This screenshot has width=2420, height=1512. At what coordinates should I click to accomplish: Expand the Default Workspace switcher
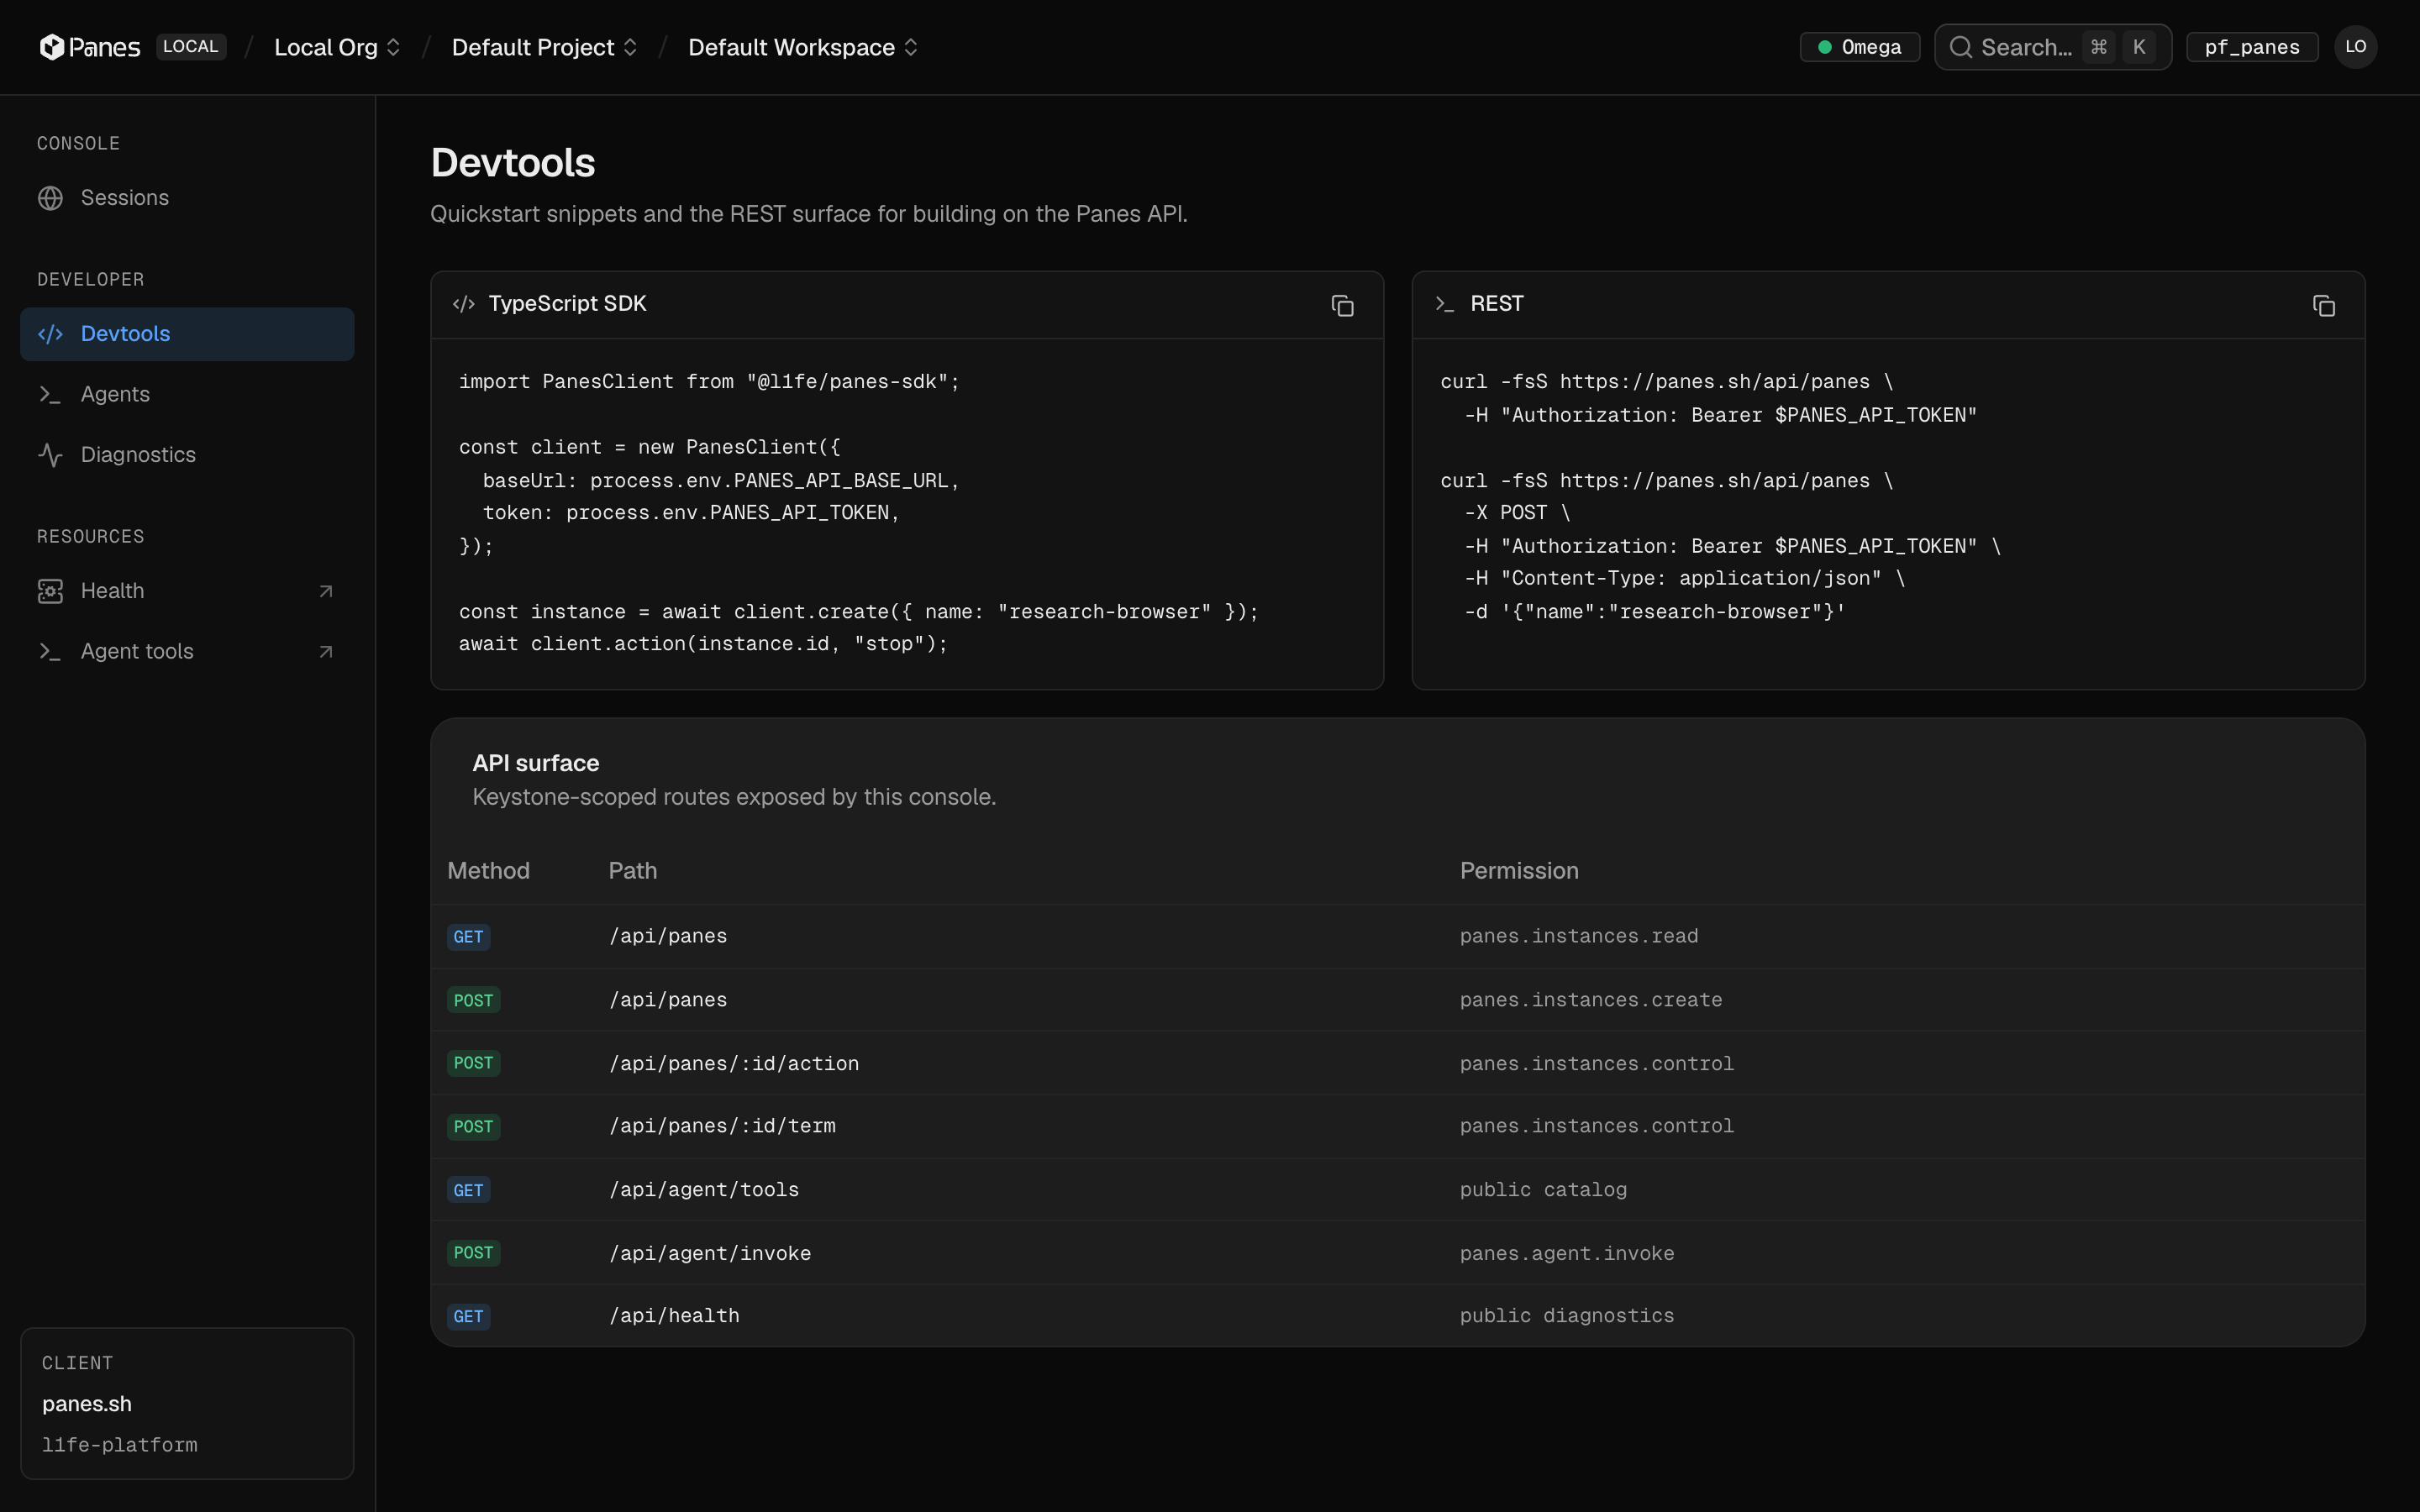[803, 47]
